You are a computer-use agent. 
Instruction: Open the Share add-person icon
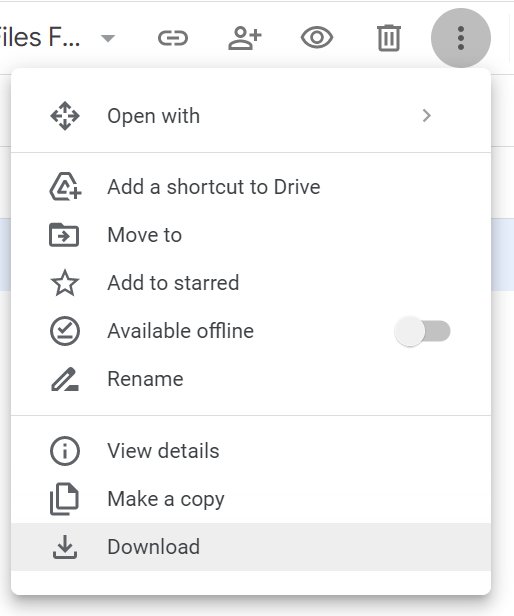tap(245, 38)
